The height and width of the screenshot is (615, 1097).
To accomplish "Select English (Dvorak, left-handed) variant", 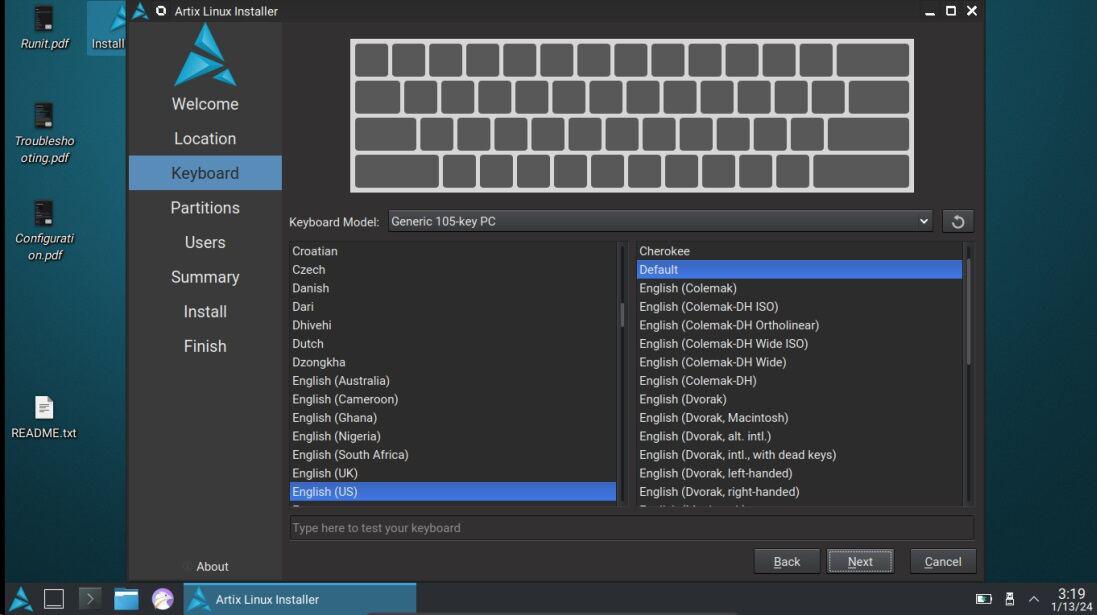I will pyautogui.click(x=799, y=474).
